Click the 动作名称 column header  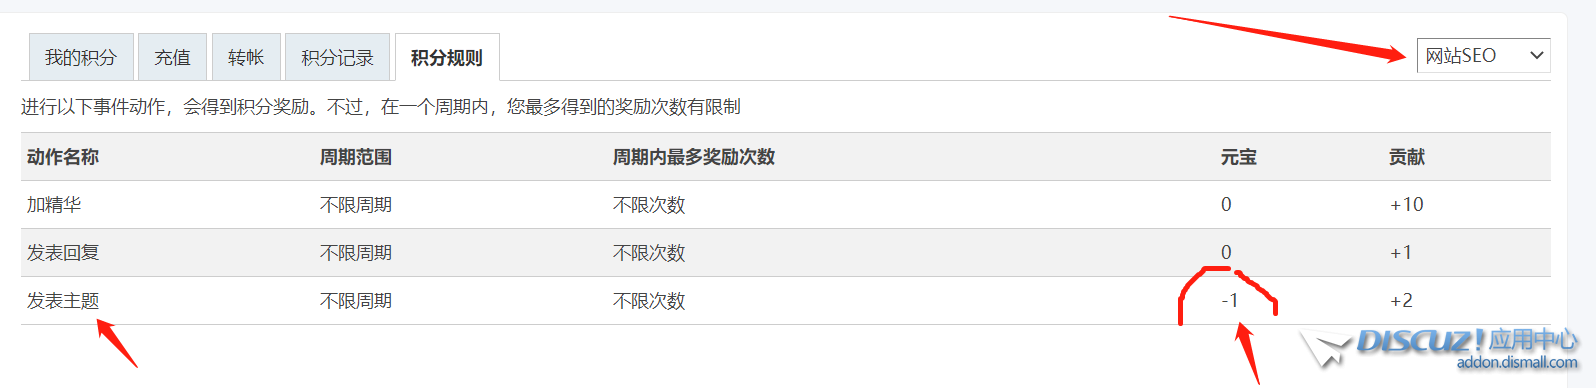coord(63,157)
